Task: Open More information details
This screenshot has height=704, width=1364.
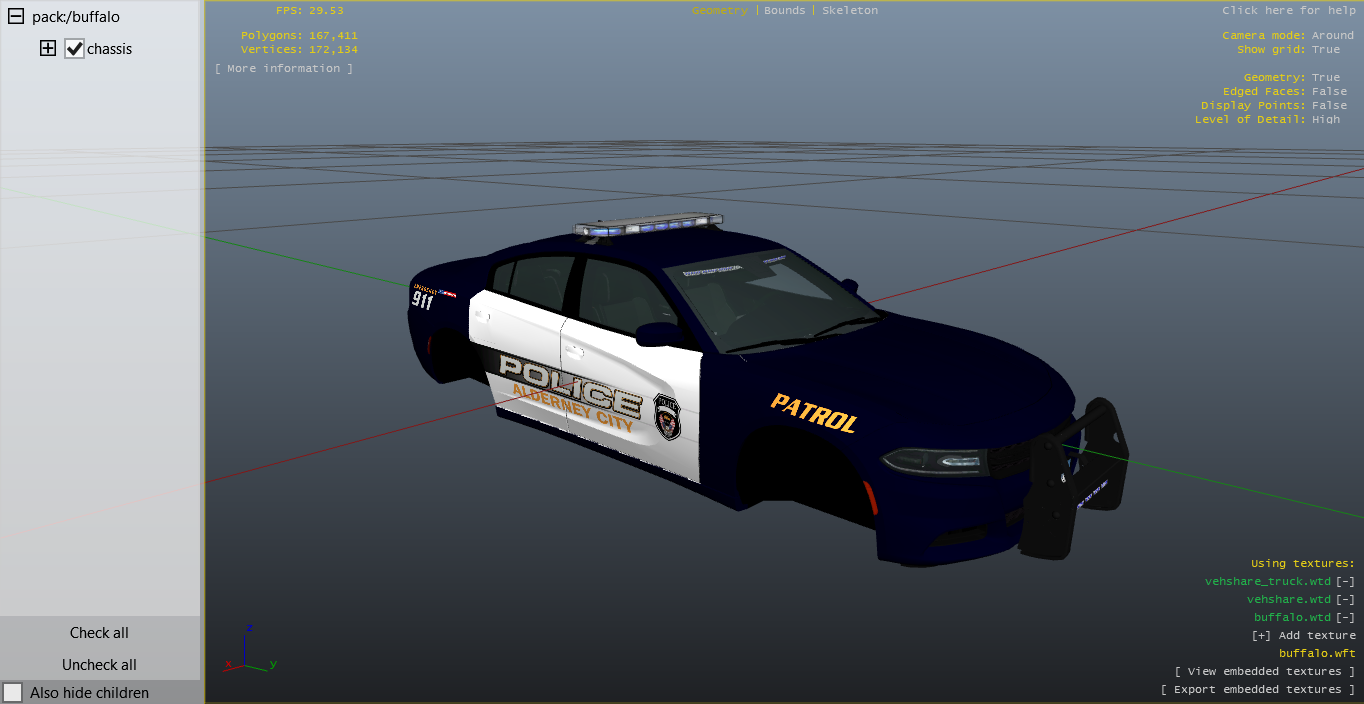Action: [283, 68]
